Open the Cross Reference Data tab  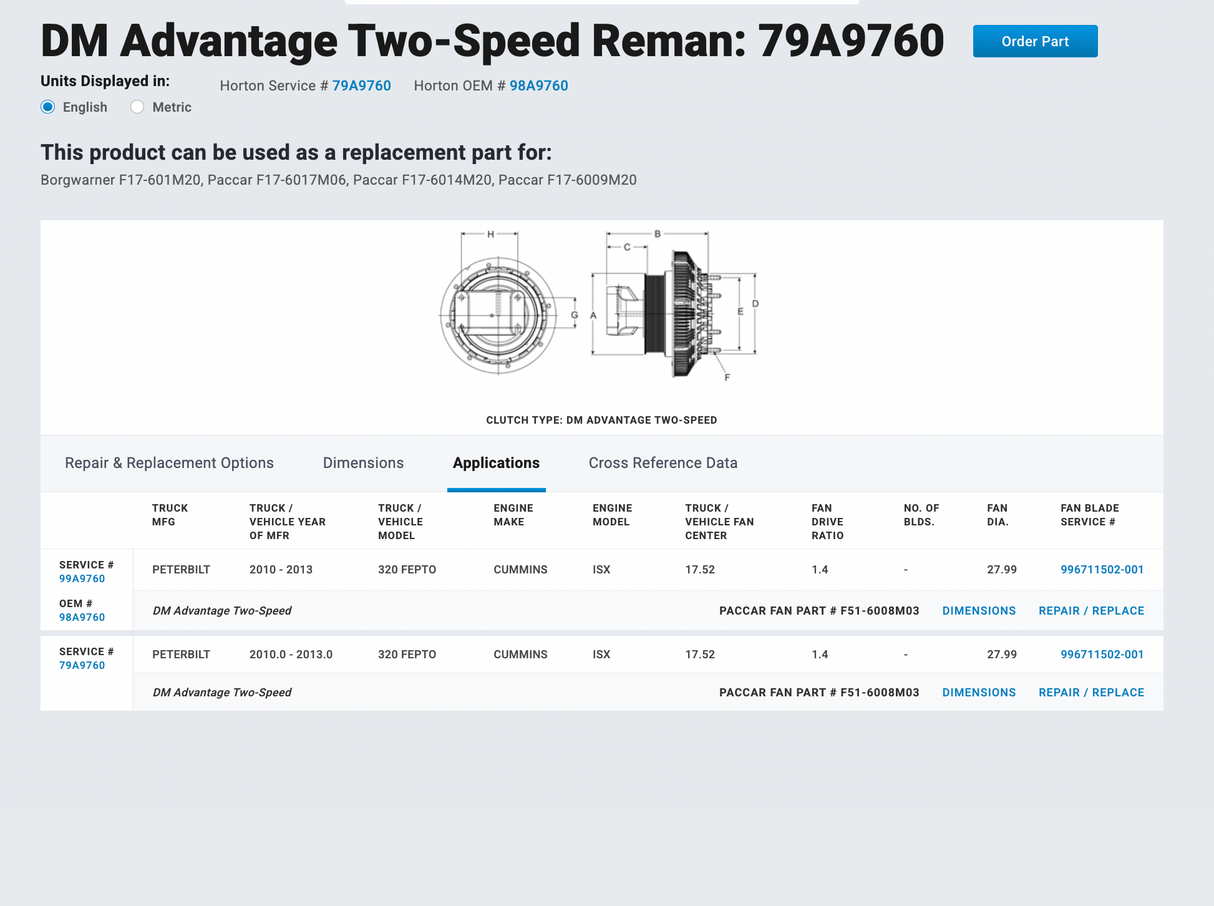pyautogui.click(x=663, y=463)
